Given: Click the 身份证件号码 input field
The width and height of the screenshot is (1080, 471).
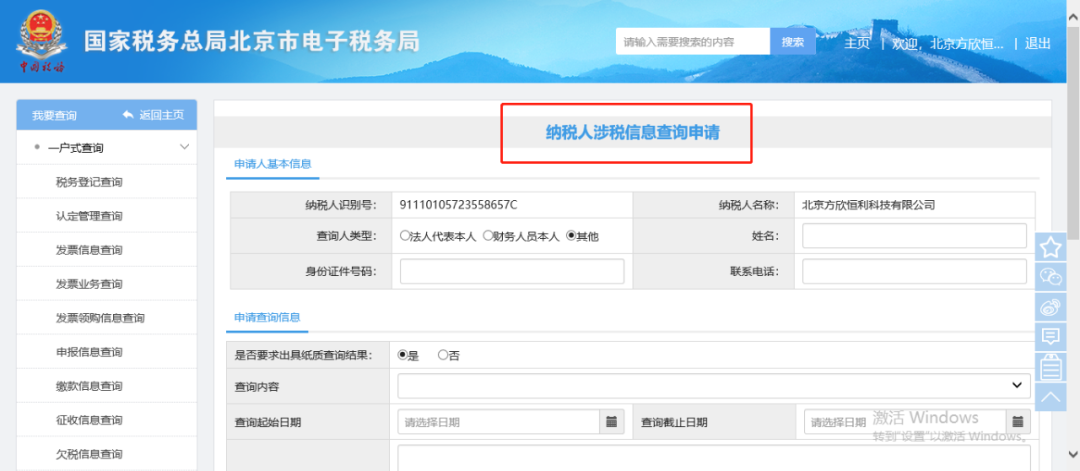Looking at the screenshot, I should point(512,271).
